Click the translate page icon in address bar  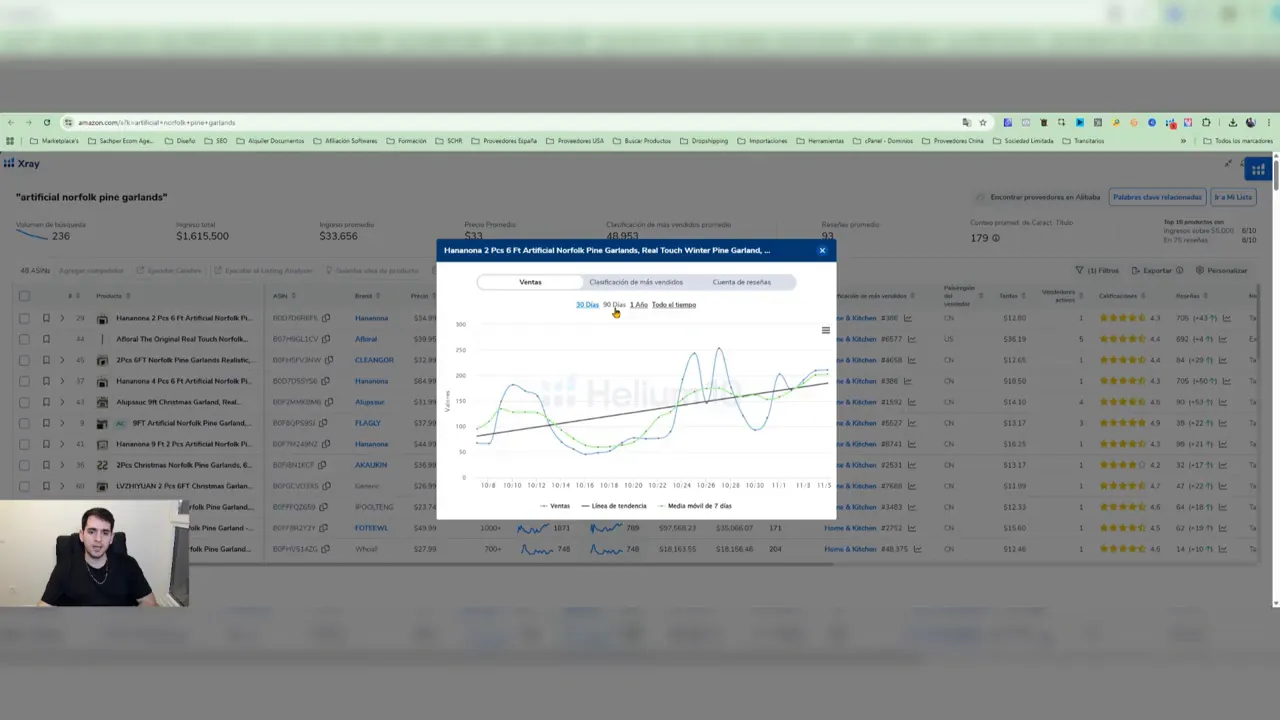966,122
